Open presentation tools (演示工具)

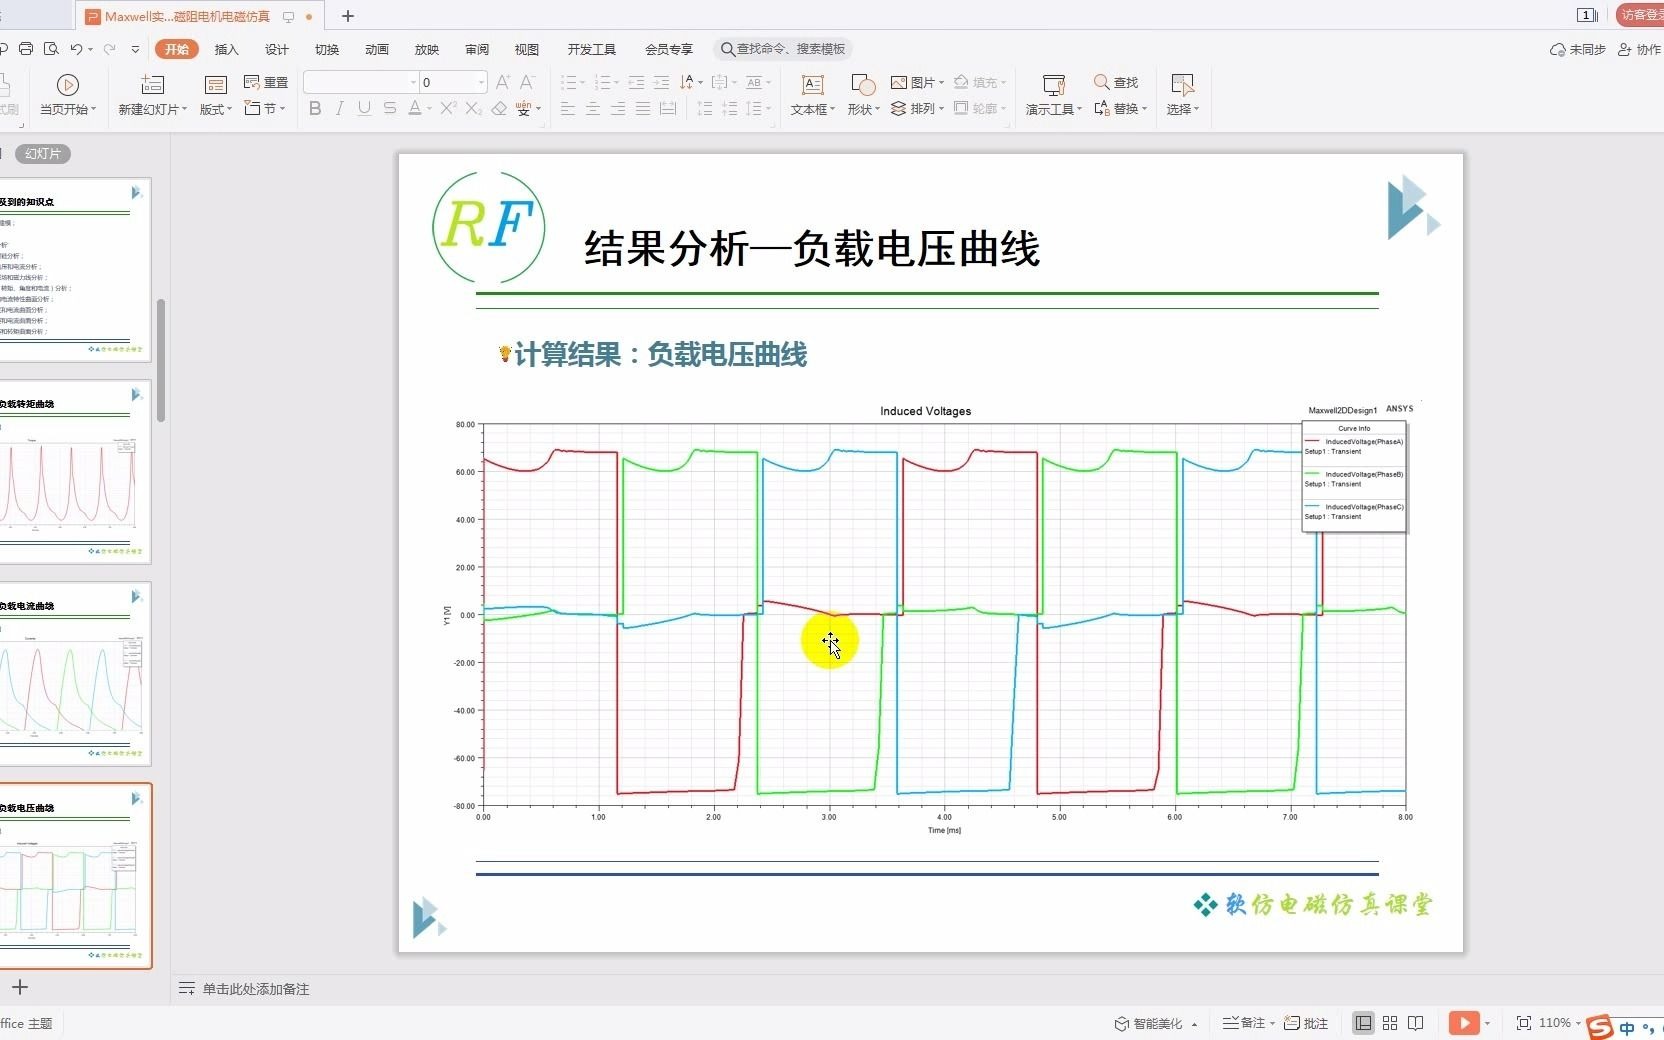tap(1054, 96)
